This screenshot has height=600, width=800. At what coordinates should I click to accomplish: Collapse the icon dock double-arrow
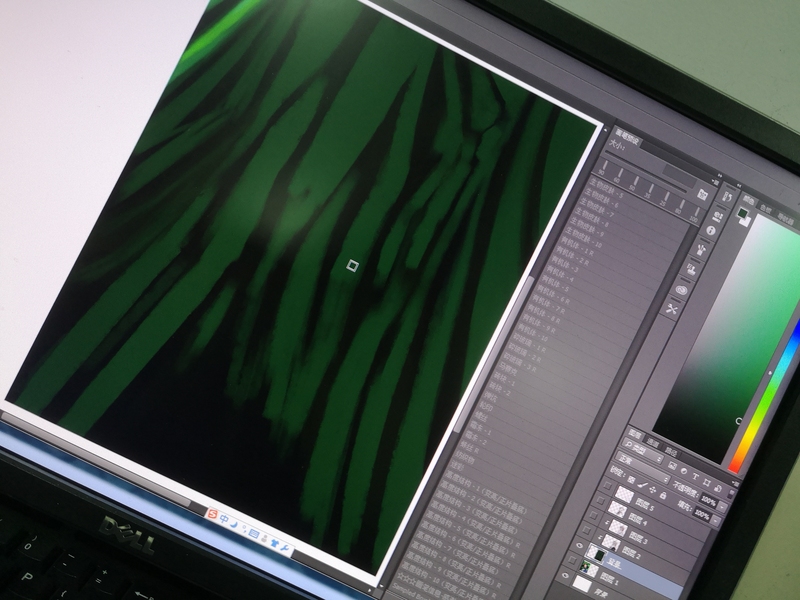pos(739,185)
